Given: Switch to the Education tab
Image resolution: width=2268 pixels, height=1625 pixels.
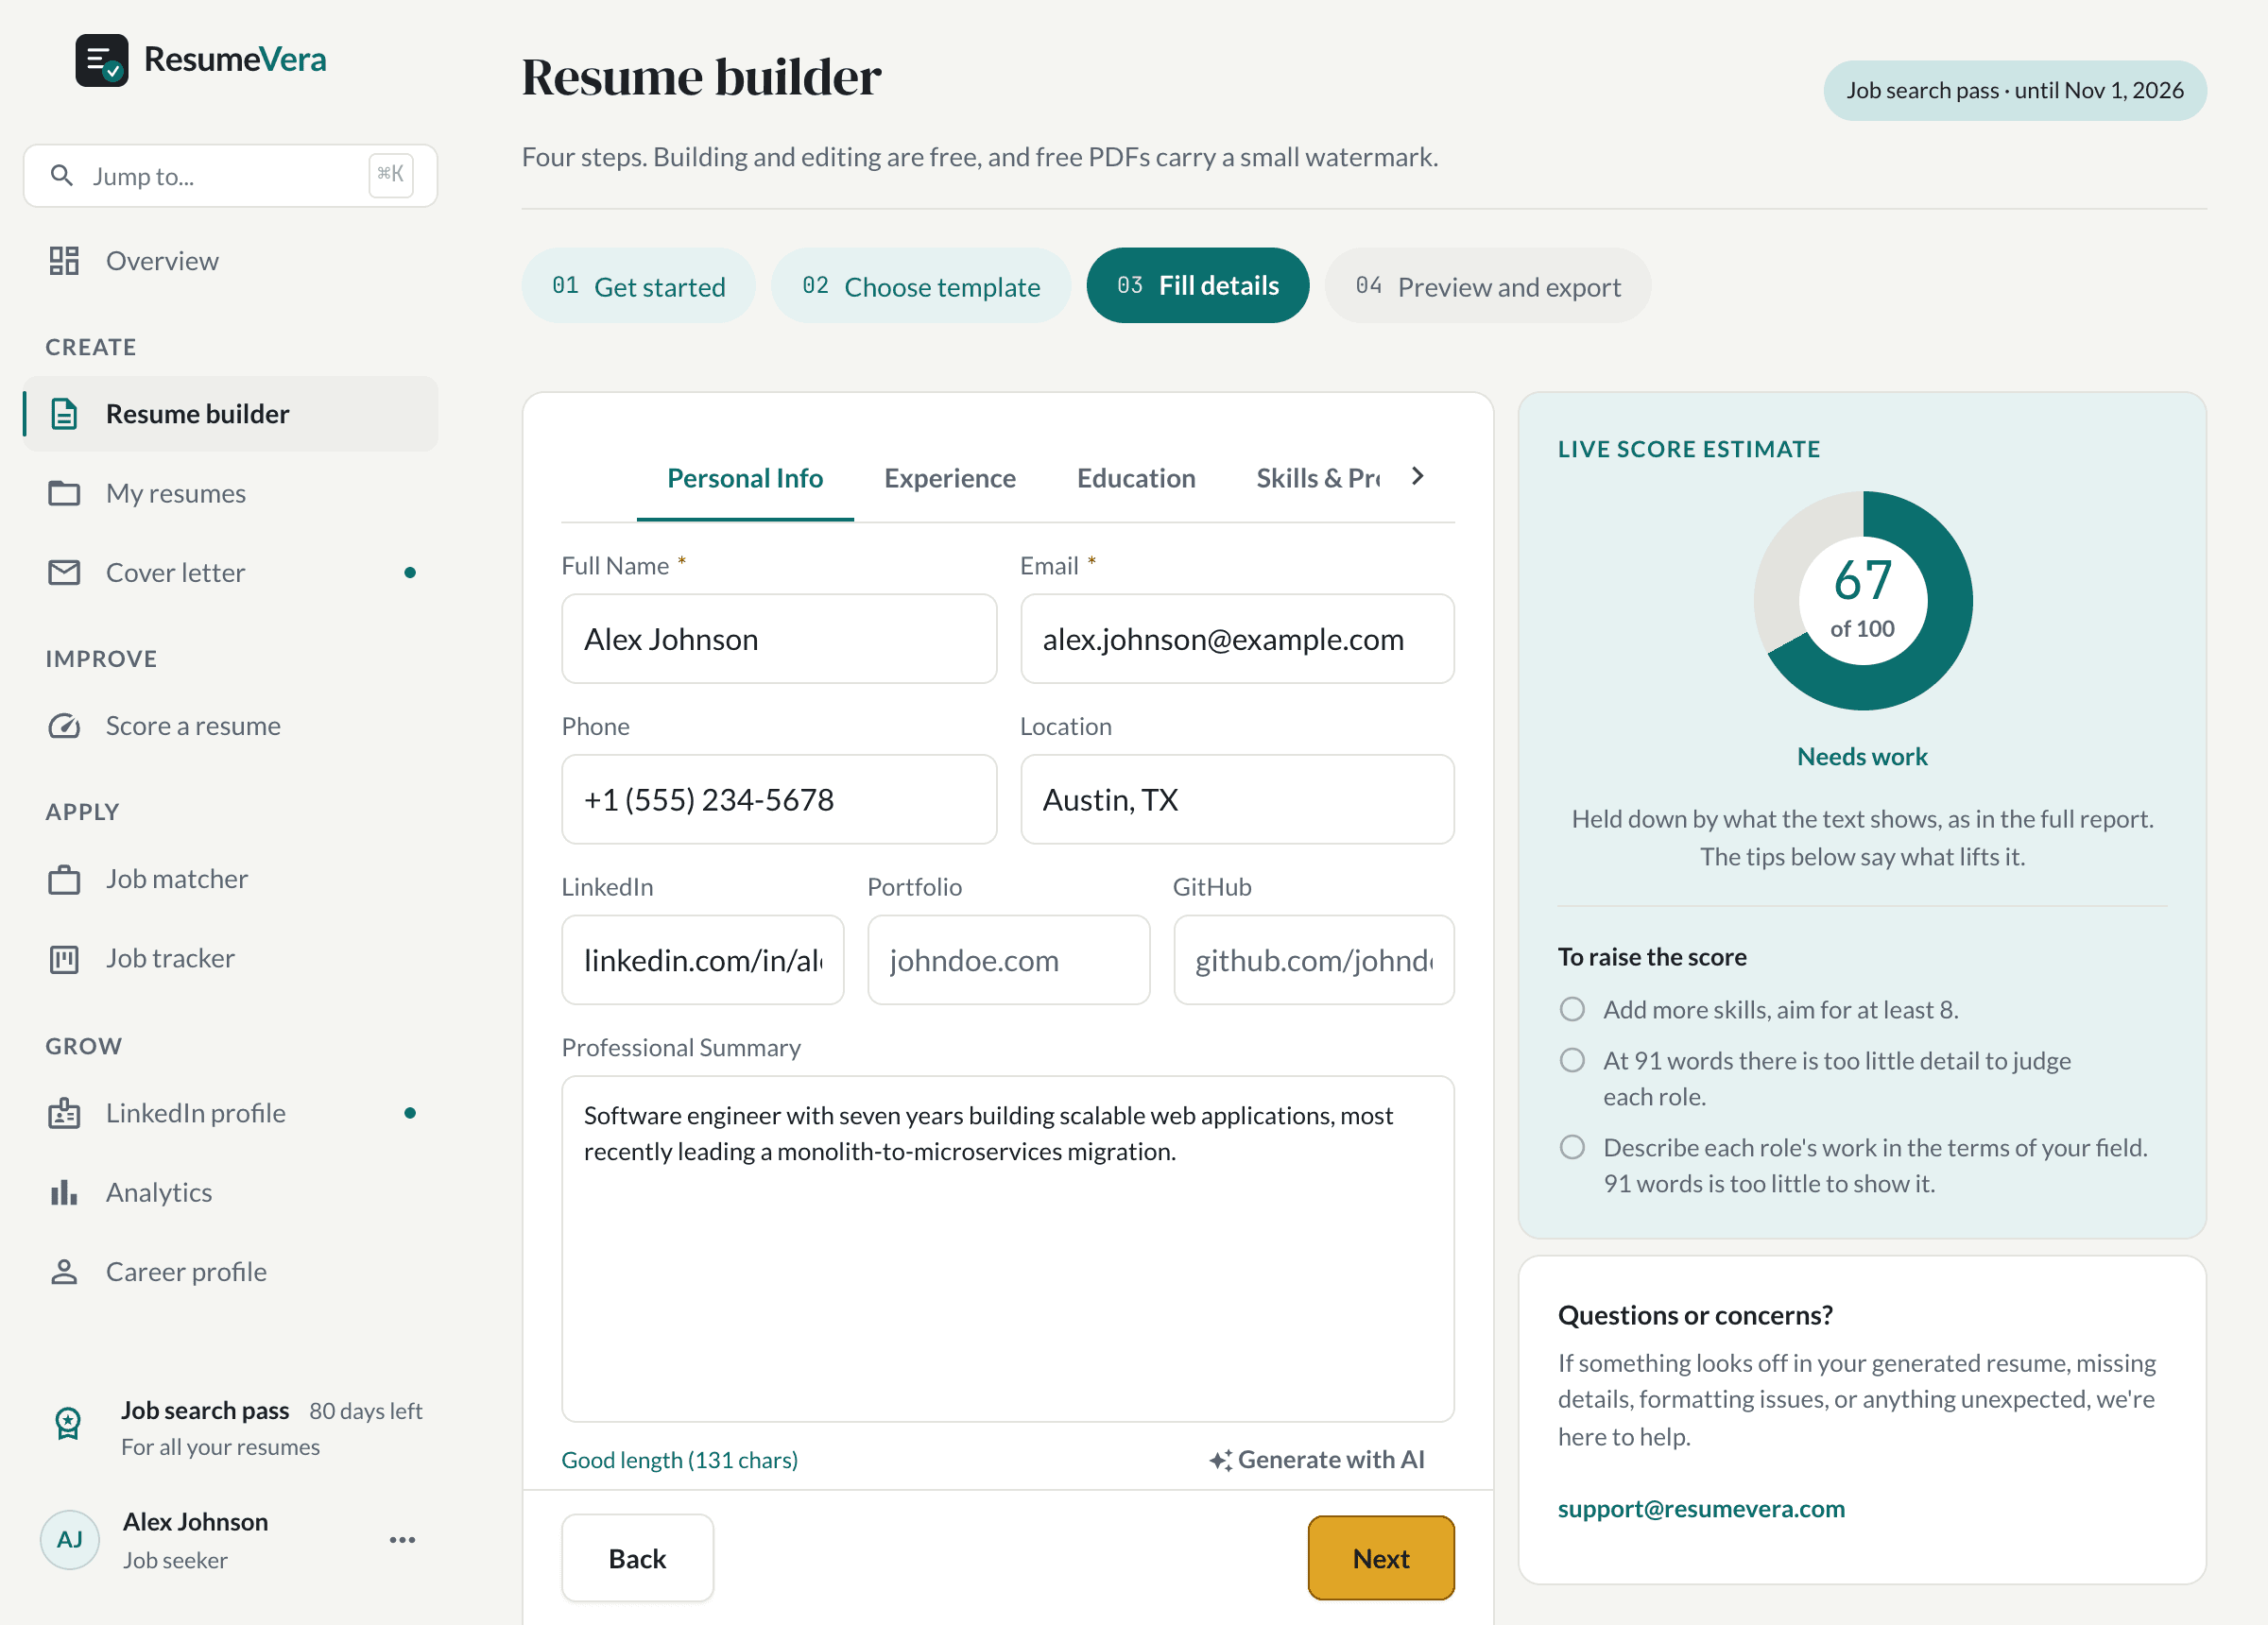Looking at the screenshot, I should click(1135, 478).
